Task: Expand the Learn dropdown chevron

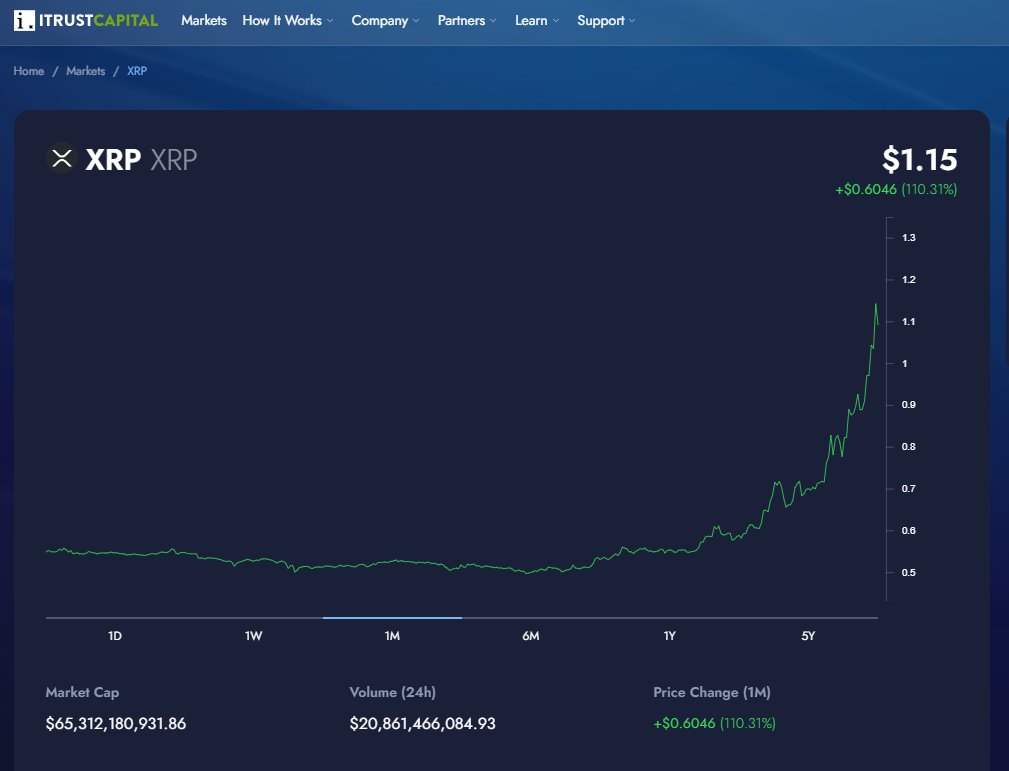Action: click(556, 21)
